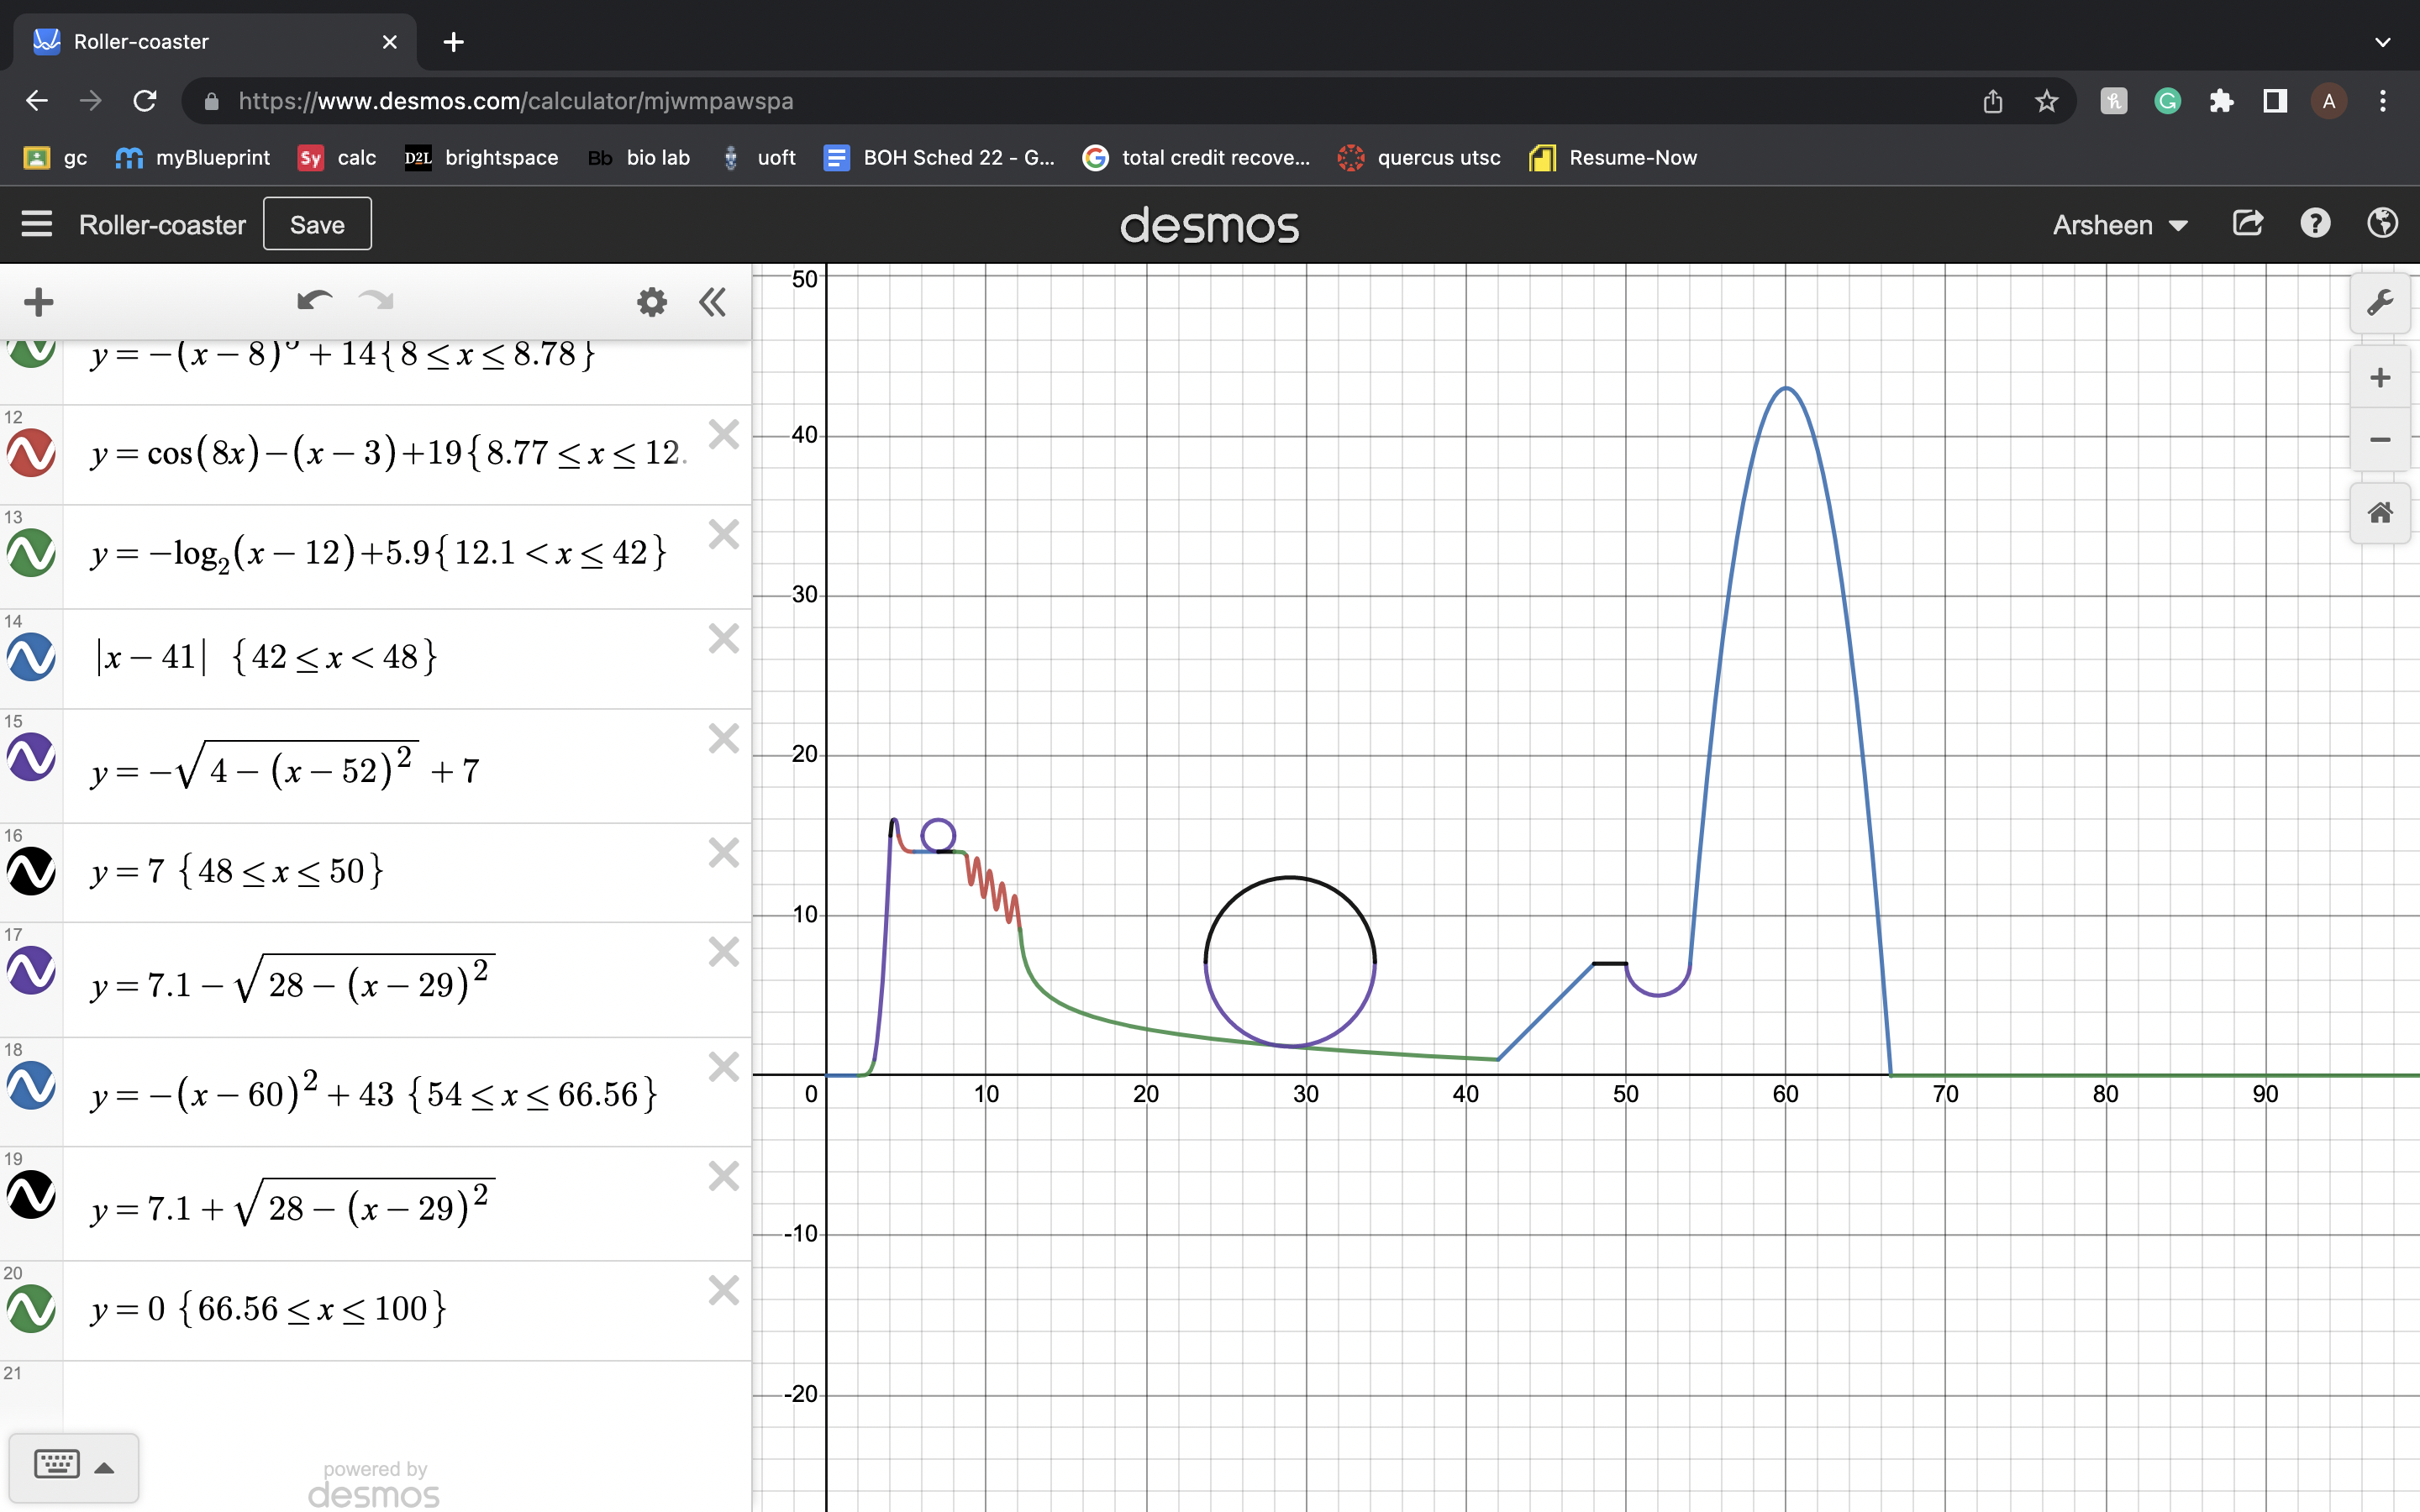The image size is (2420, 1512).
Task: Delete expression 14 with its X button
Action: click(724, 638)
